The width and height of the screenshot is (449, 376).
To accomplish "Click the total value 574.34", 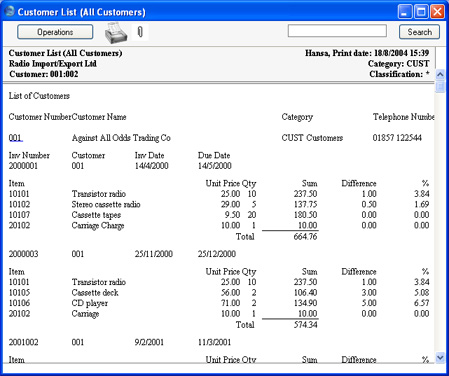I will click(305, 325).
